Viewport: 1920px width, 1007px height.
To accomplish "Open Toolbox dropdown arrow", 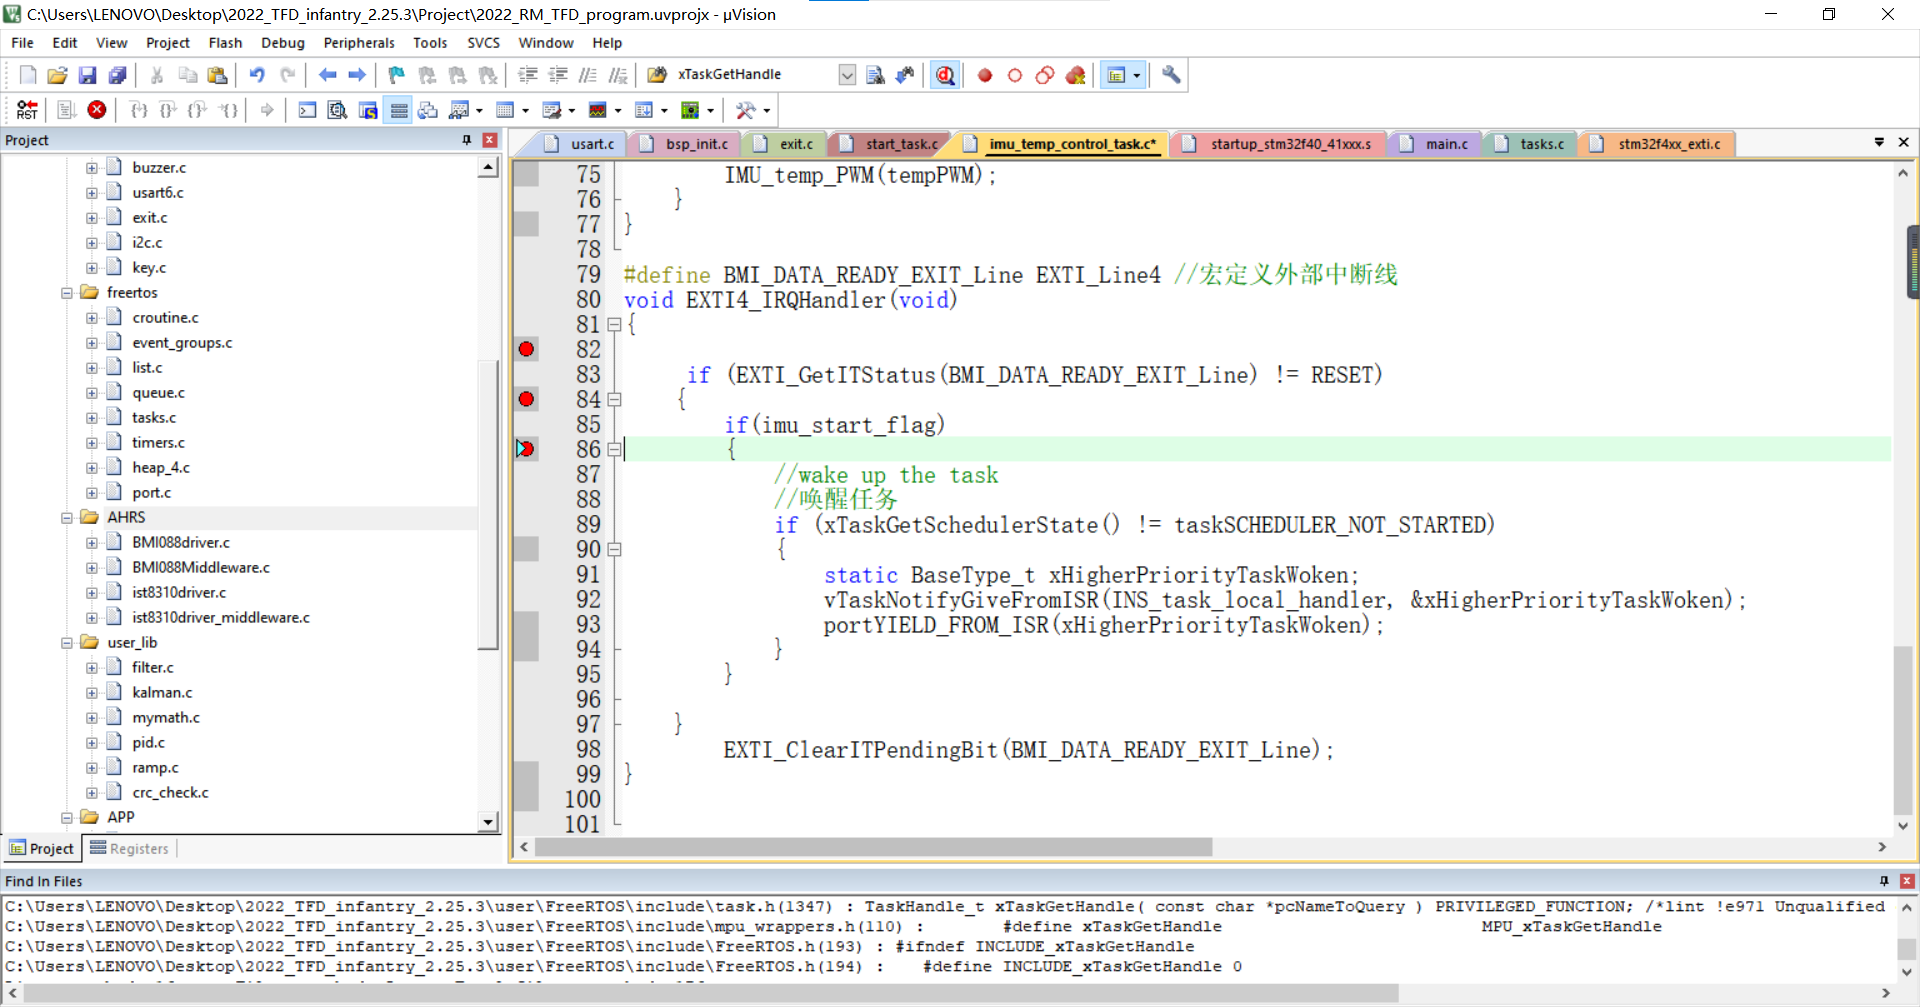I will [x=767, y=110].
